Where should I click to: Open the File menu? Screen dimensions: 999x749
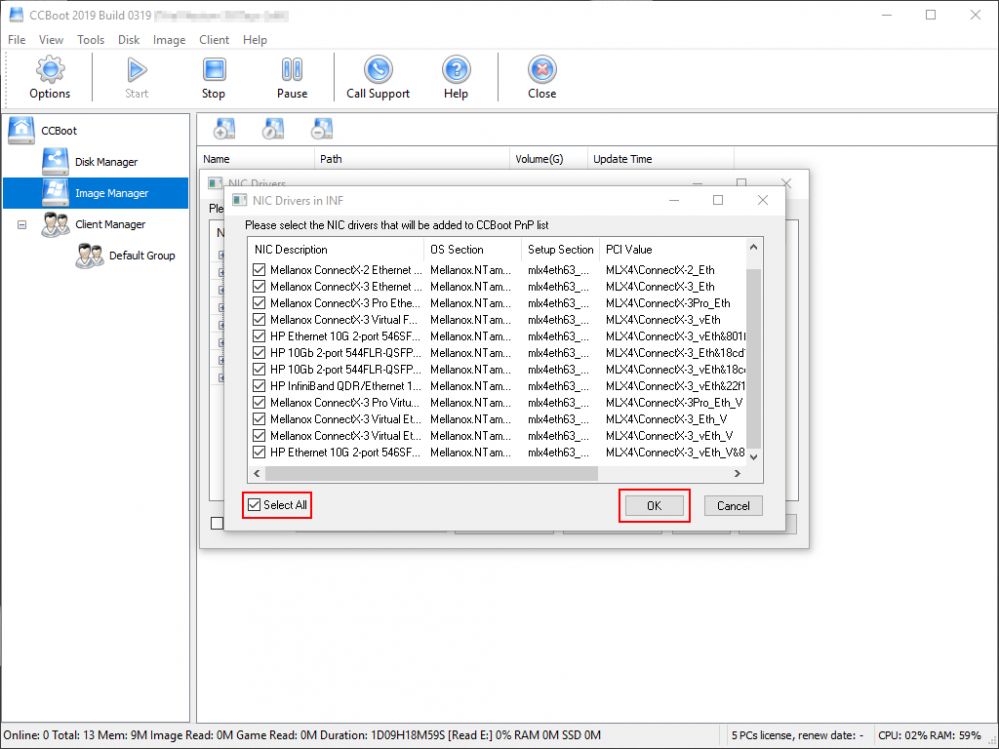17,39
